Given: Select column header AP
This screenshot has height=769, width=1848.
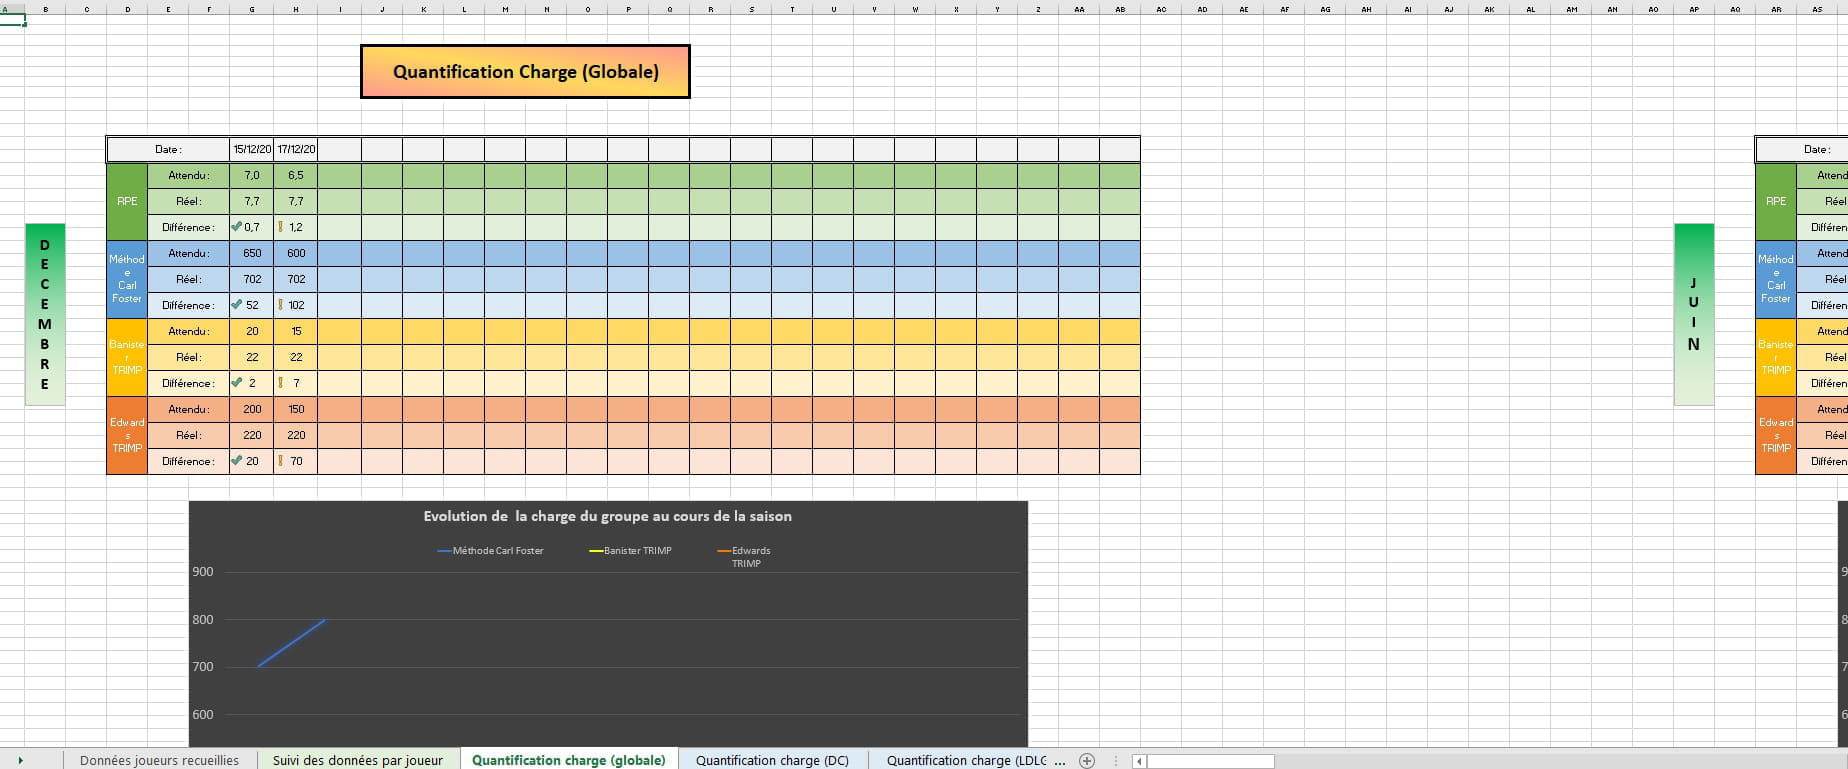Looking at the screenshot, I should pyautogui.click(x=1694, y=9).
